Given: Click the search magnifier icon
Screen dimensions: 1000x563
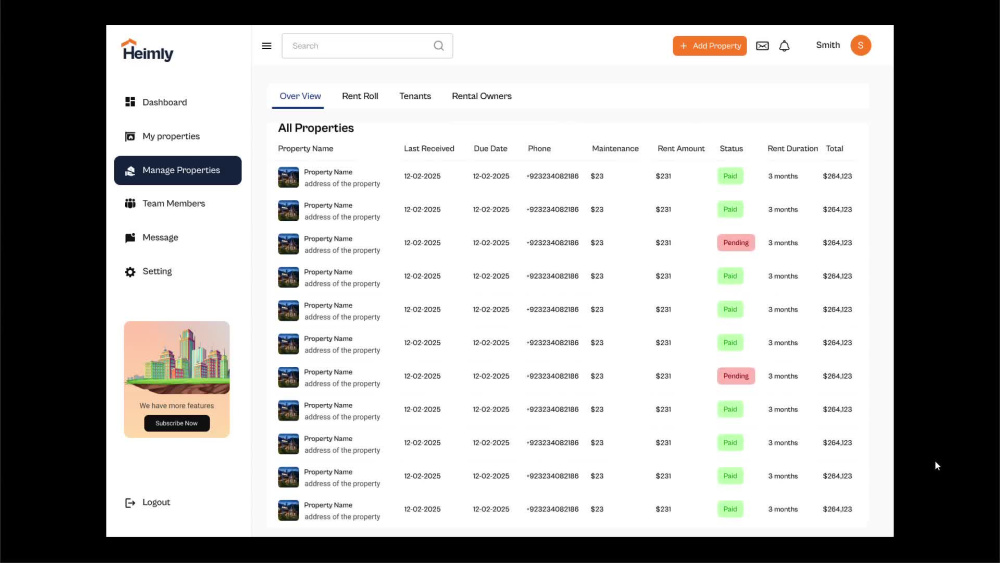Looking at the screenshot, I should (439, 46).
